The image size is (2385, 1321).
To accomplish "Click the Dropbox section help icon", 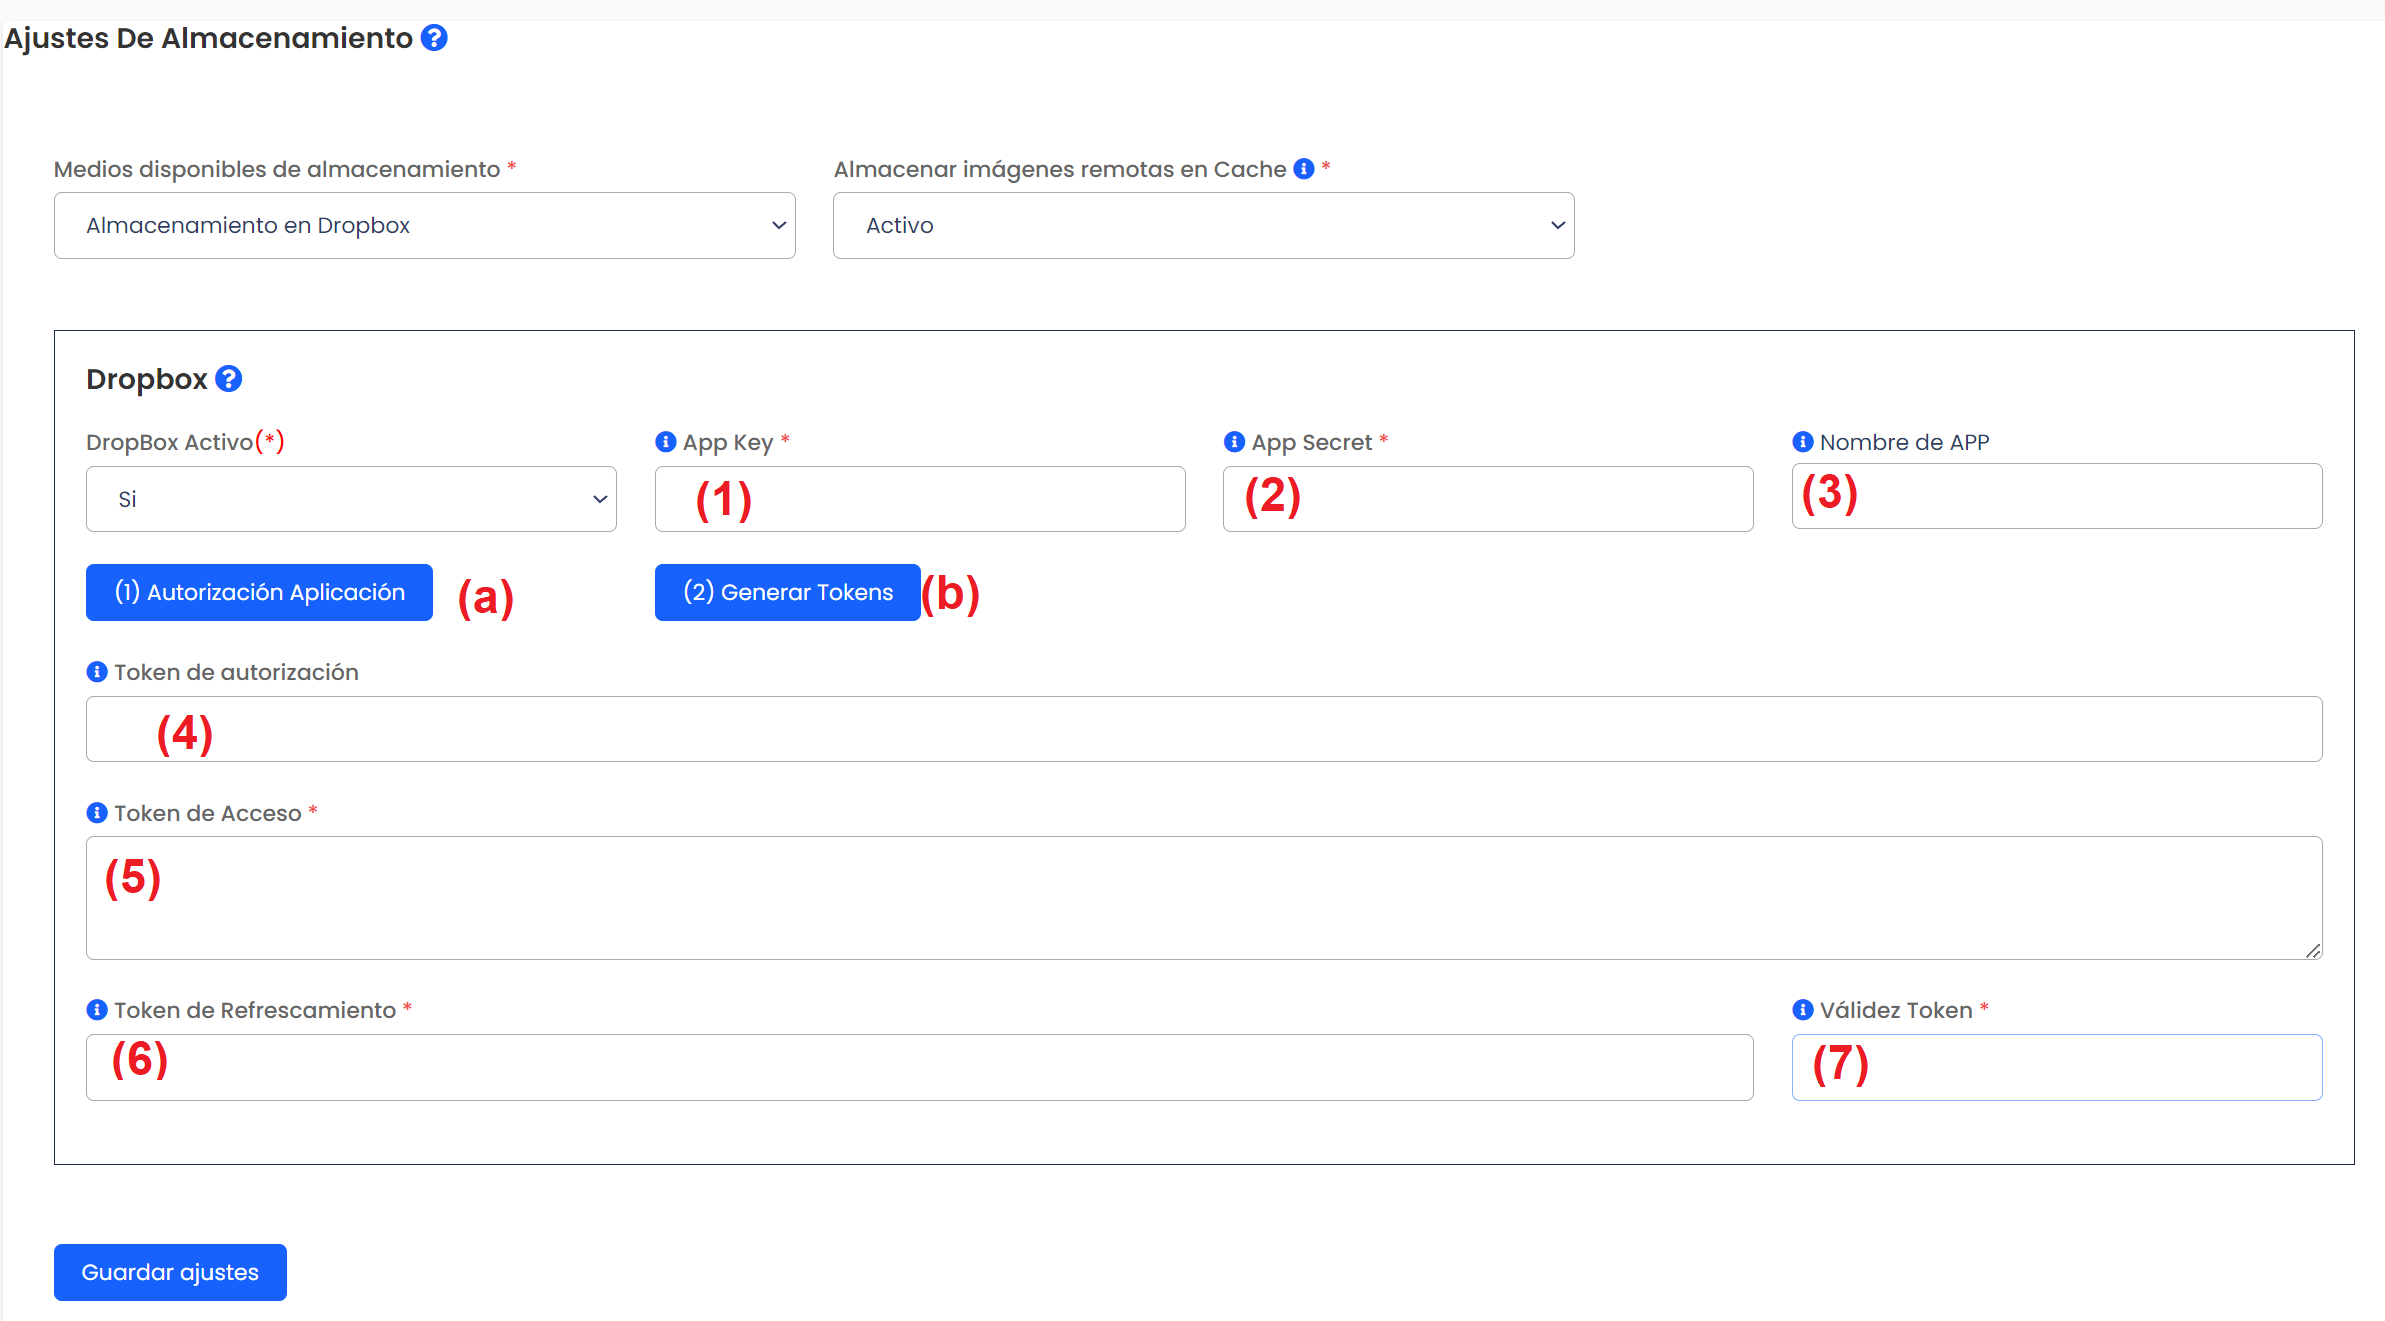I will tap(229, 379).
